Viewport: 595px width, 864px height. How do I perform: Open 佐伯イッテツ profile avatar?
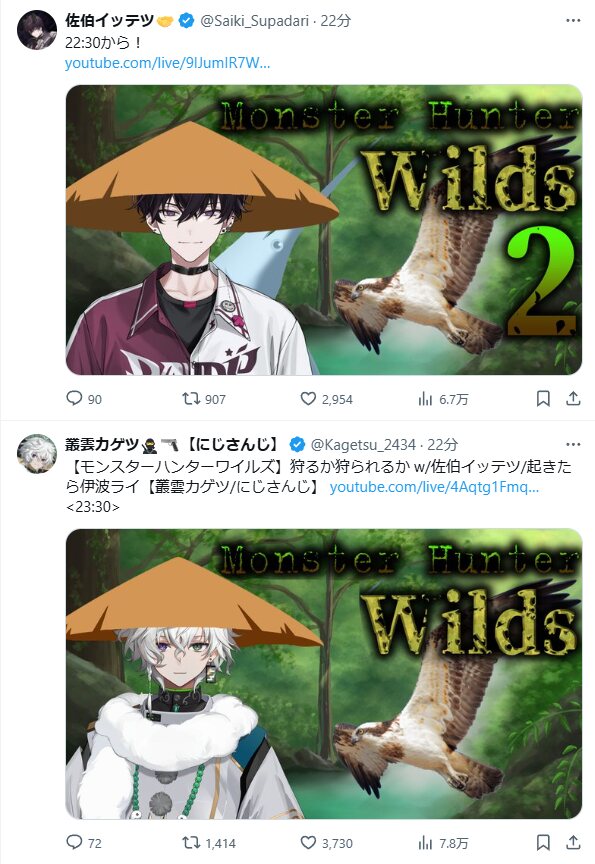click(x=37, y=30)
